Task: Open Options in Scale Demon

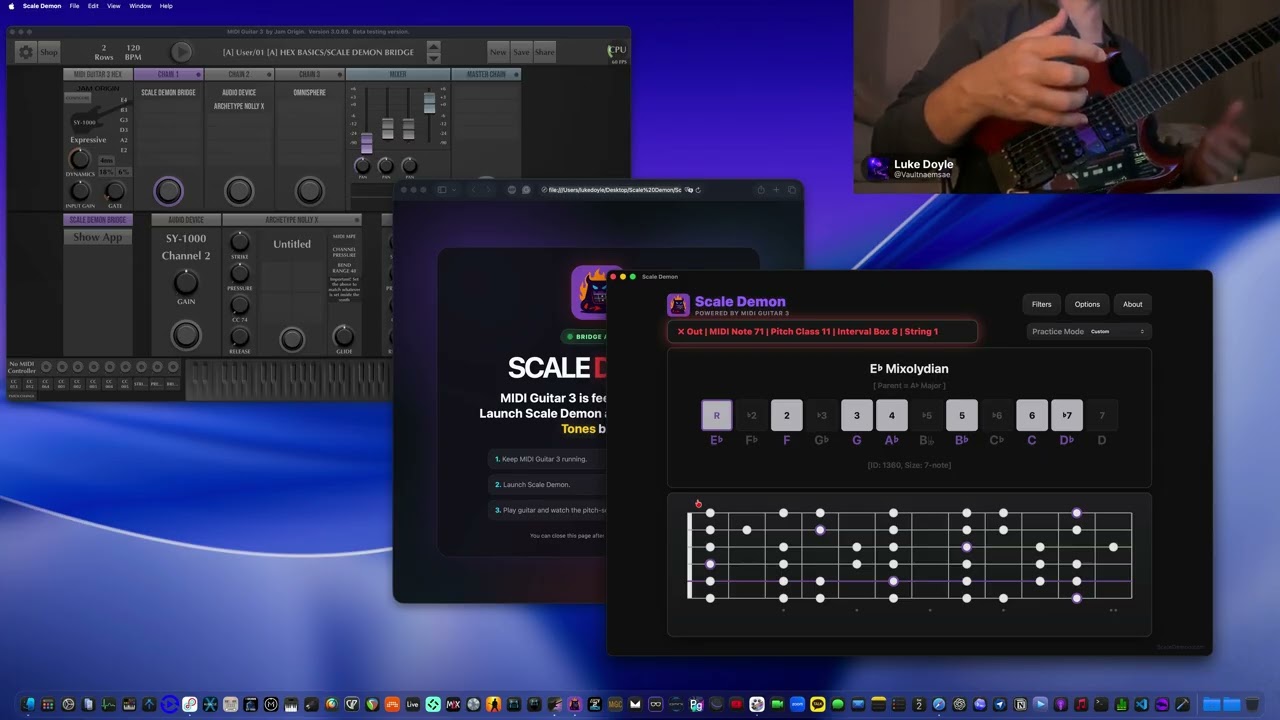Action: [x=1087, y=304]
